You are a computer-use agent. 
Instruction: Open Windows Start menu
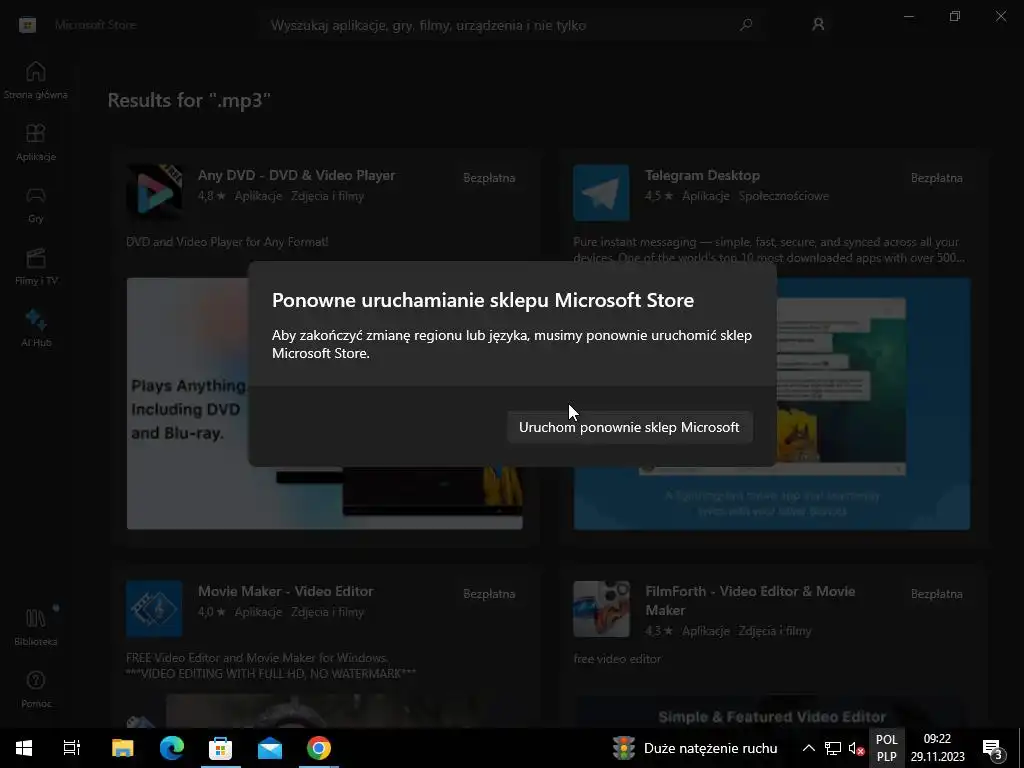pyautogui.click(x=24, y=748)
